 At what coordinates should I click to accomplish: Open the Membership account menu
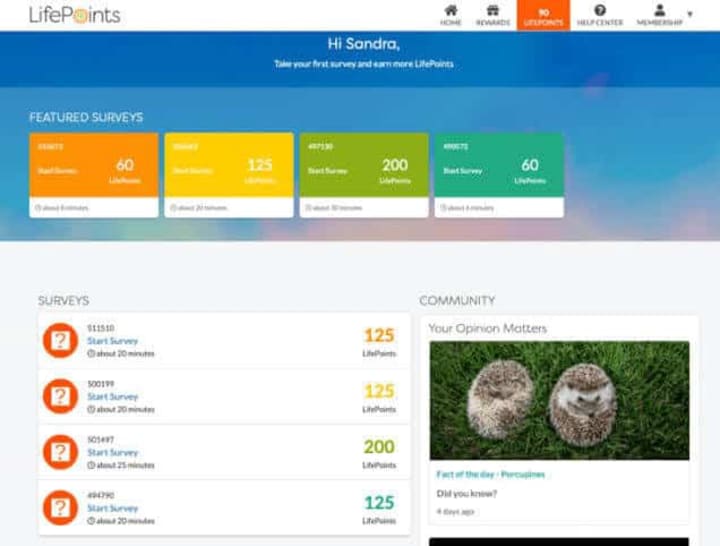[x=660, y=15]
